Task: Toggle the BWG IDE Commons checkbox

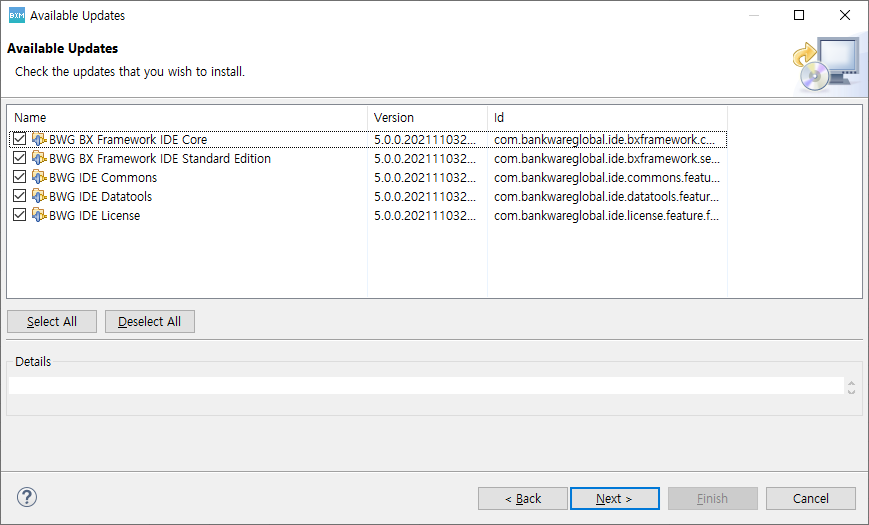Action: [19, 177]
